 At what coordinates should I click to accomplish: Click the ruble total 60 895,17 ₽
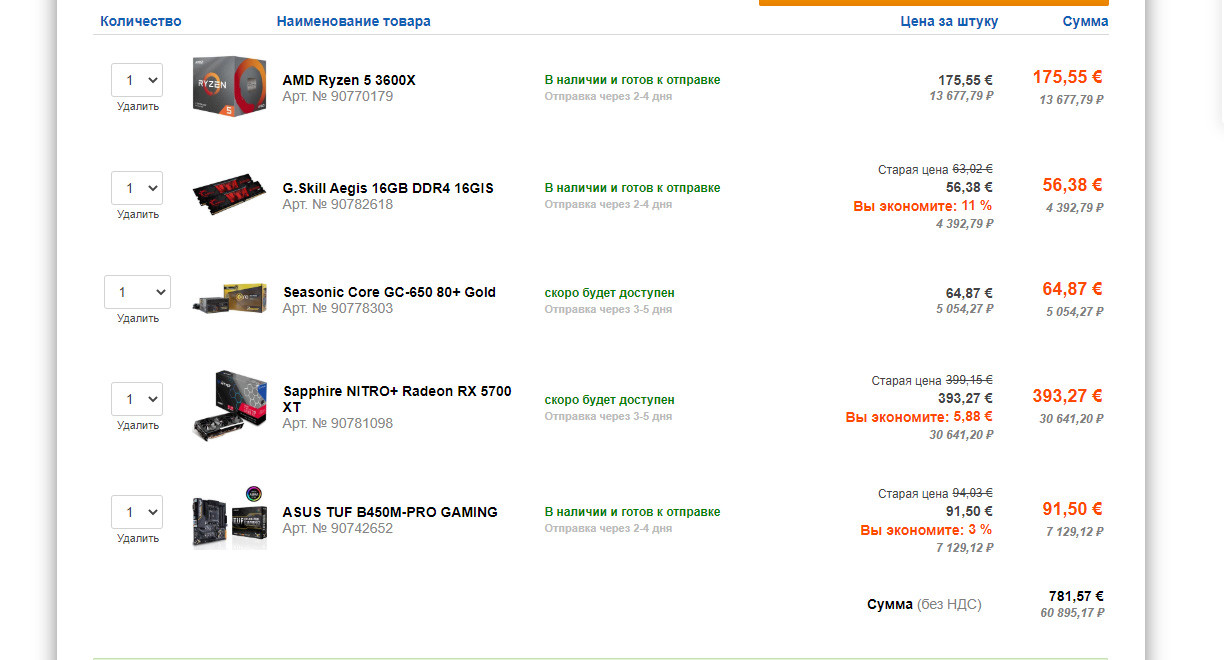1072,613
